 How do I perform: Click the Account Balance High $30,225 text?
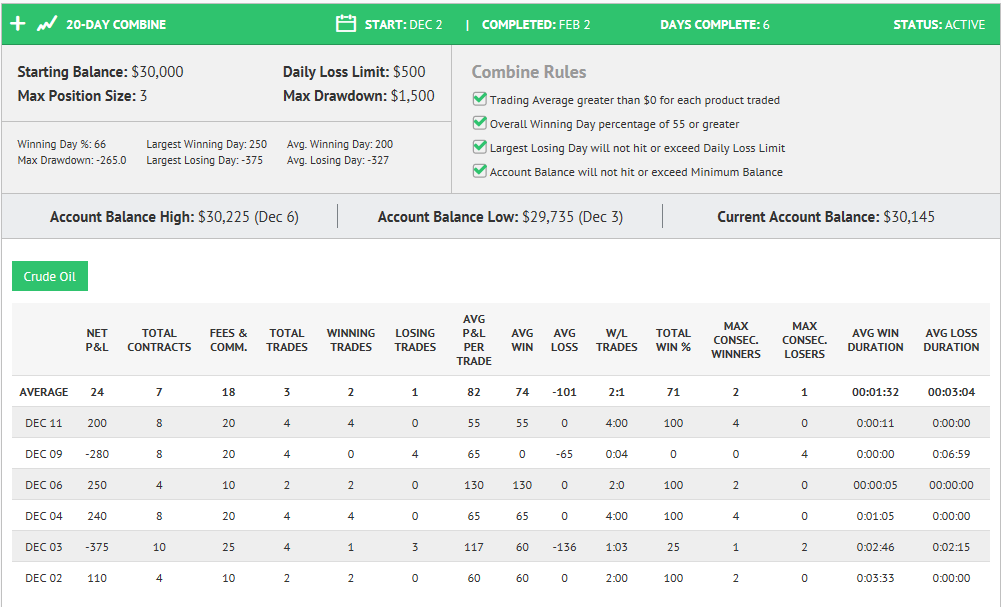point(174,217)
